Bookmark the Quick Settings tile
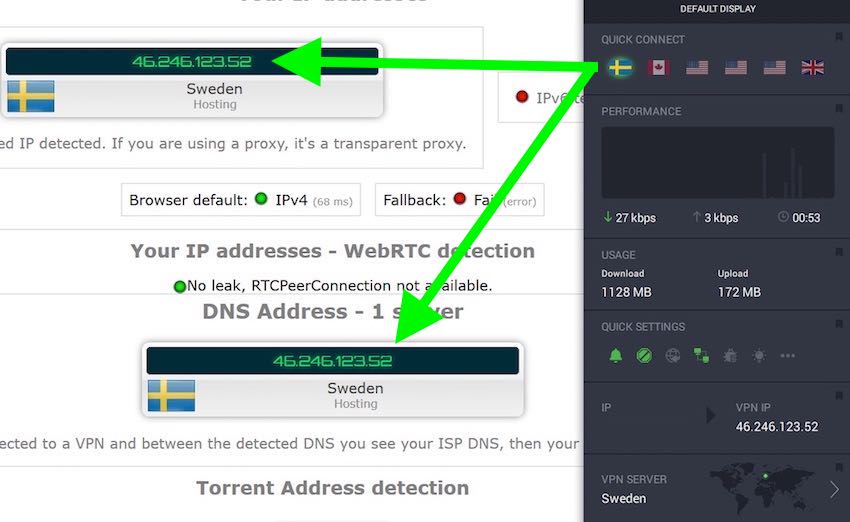 coord(839,324)
